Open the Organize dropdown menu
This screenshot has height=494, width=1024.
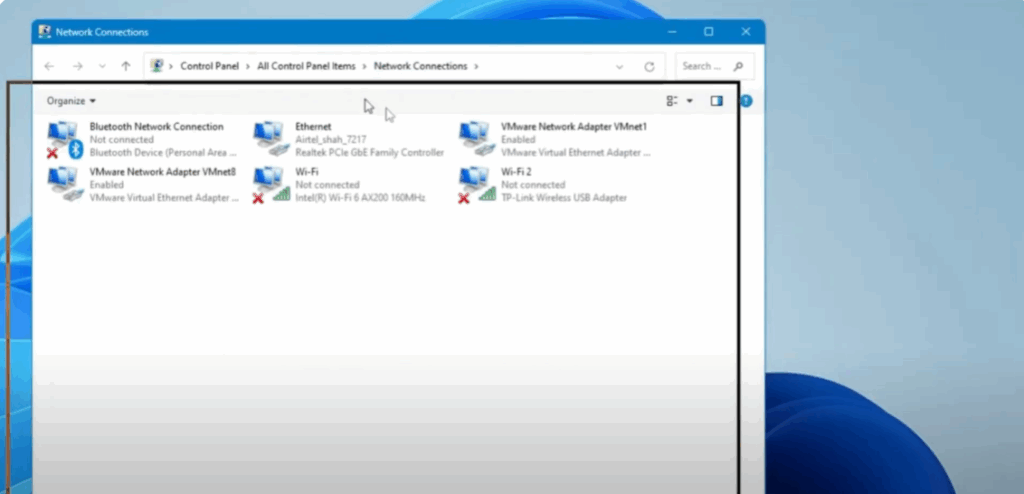click(x=71, y=101)
